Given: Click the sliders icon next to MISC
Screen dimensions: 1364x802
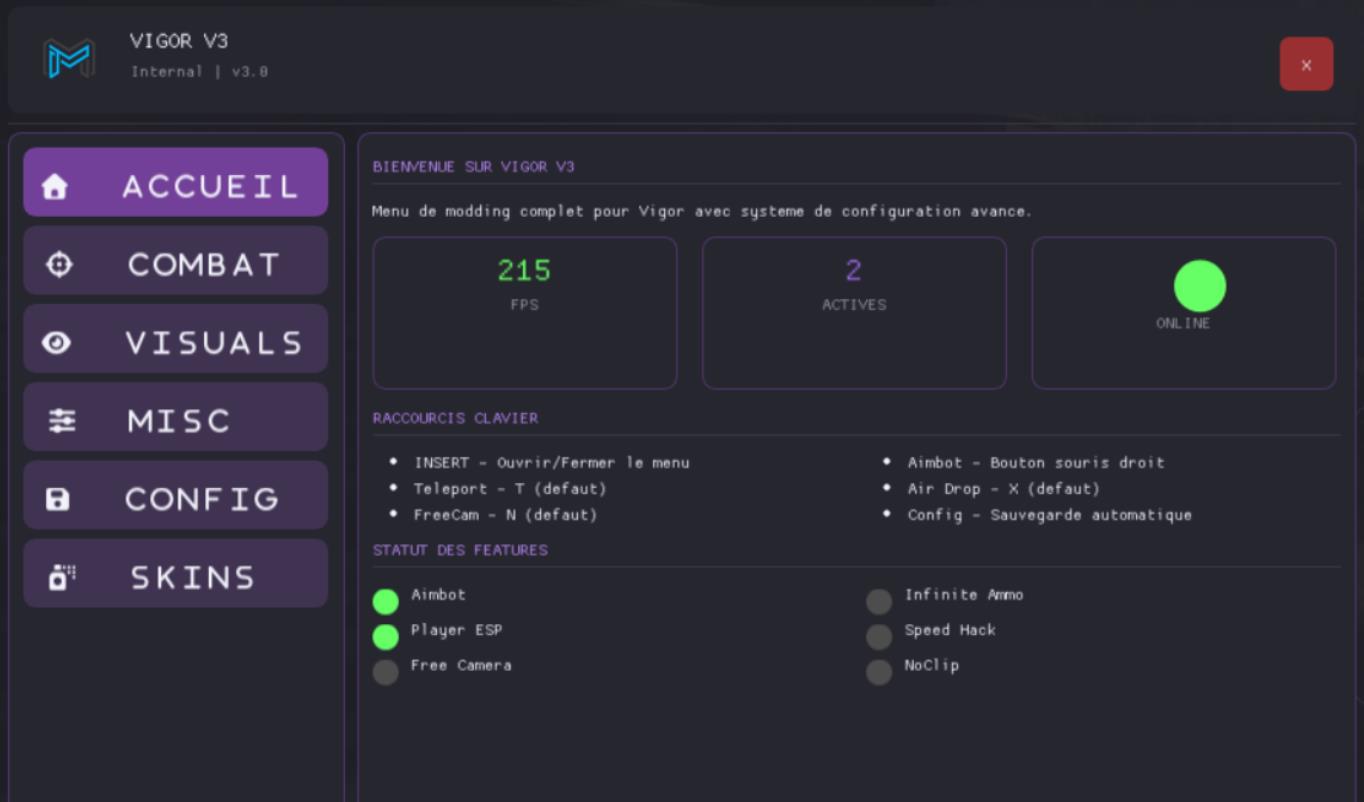Looking at the screenshot, I should click(x=62, y=421).
